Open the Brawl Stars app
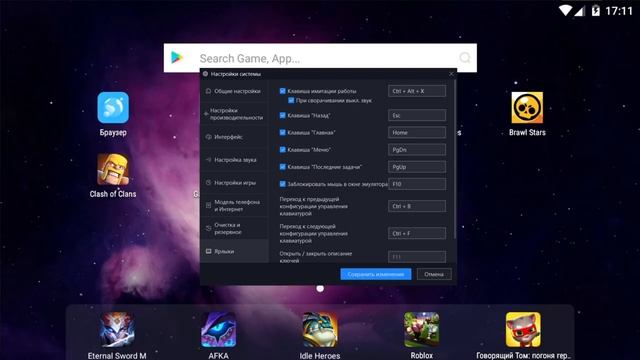640x360 pixels. point(527,107)
